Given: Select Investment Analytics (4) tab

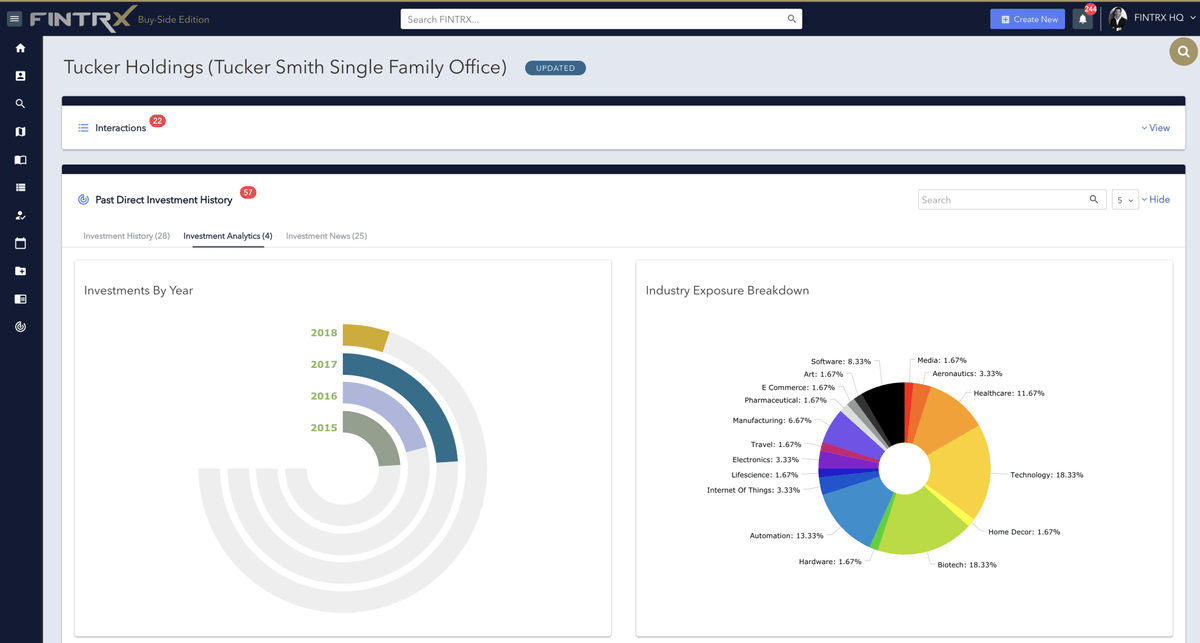Looking at the screenshot, I should coord(228,236).
